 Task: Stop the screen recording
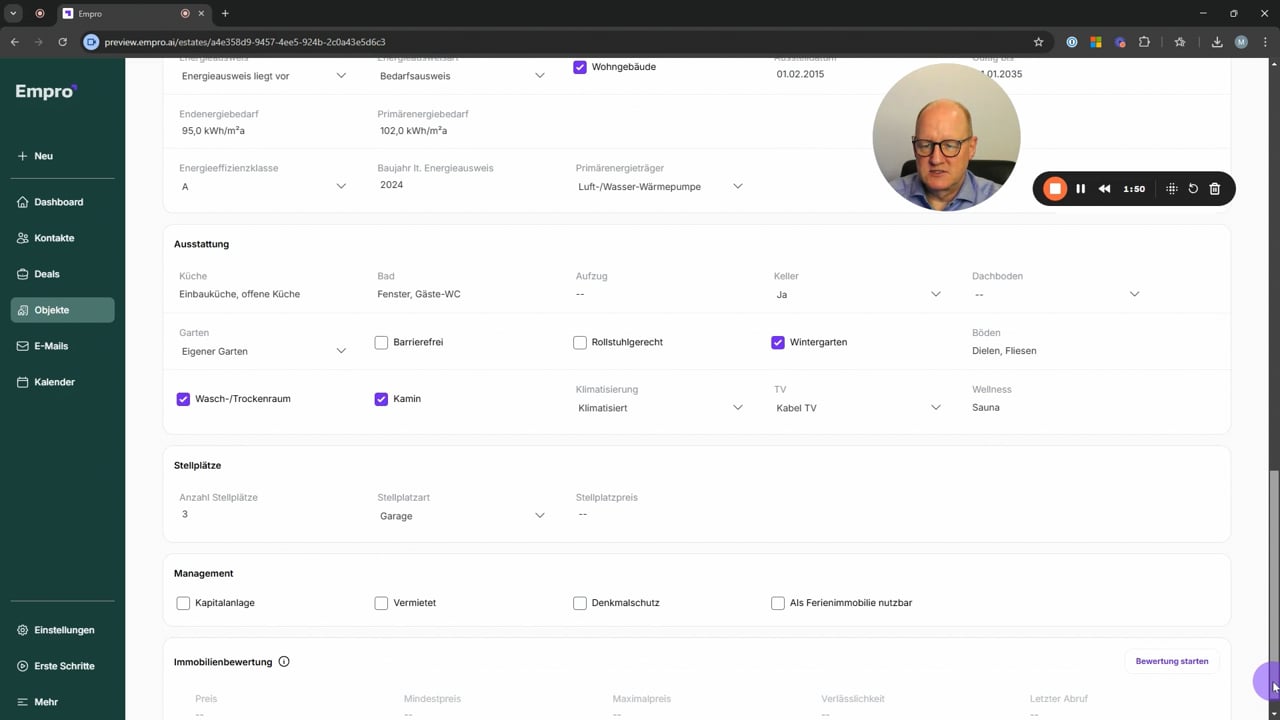[1055, 189]
